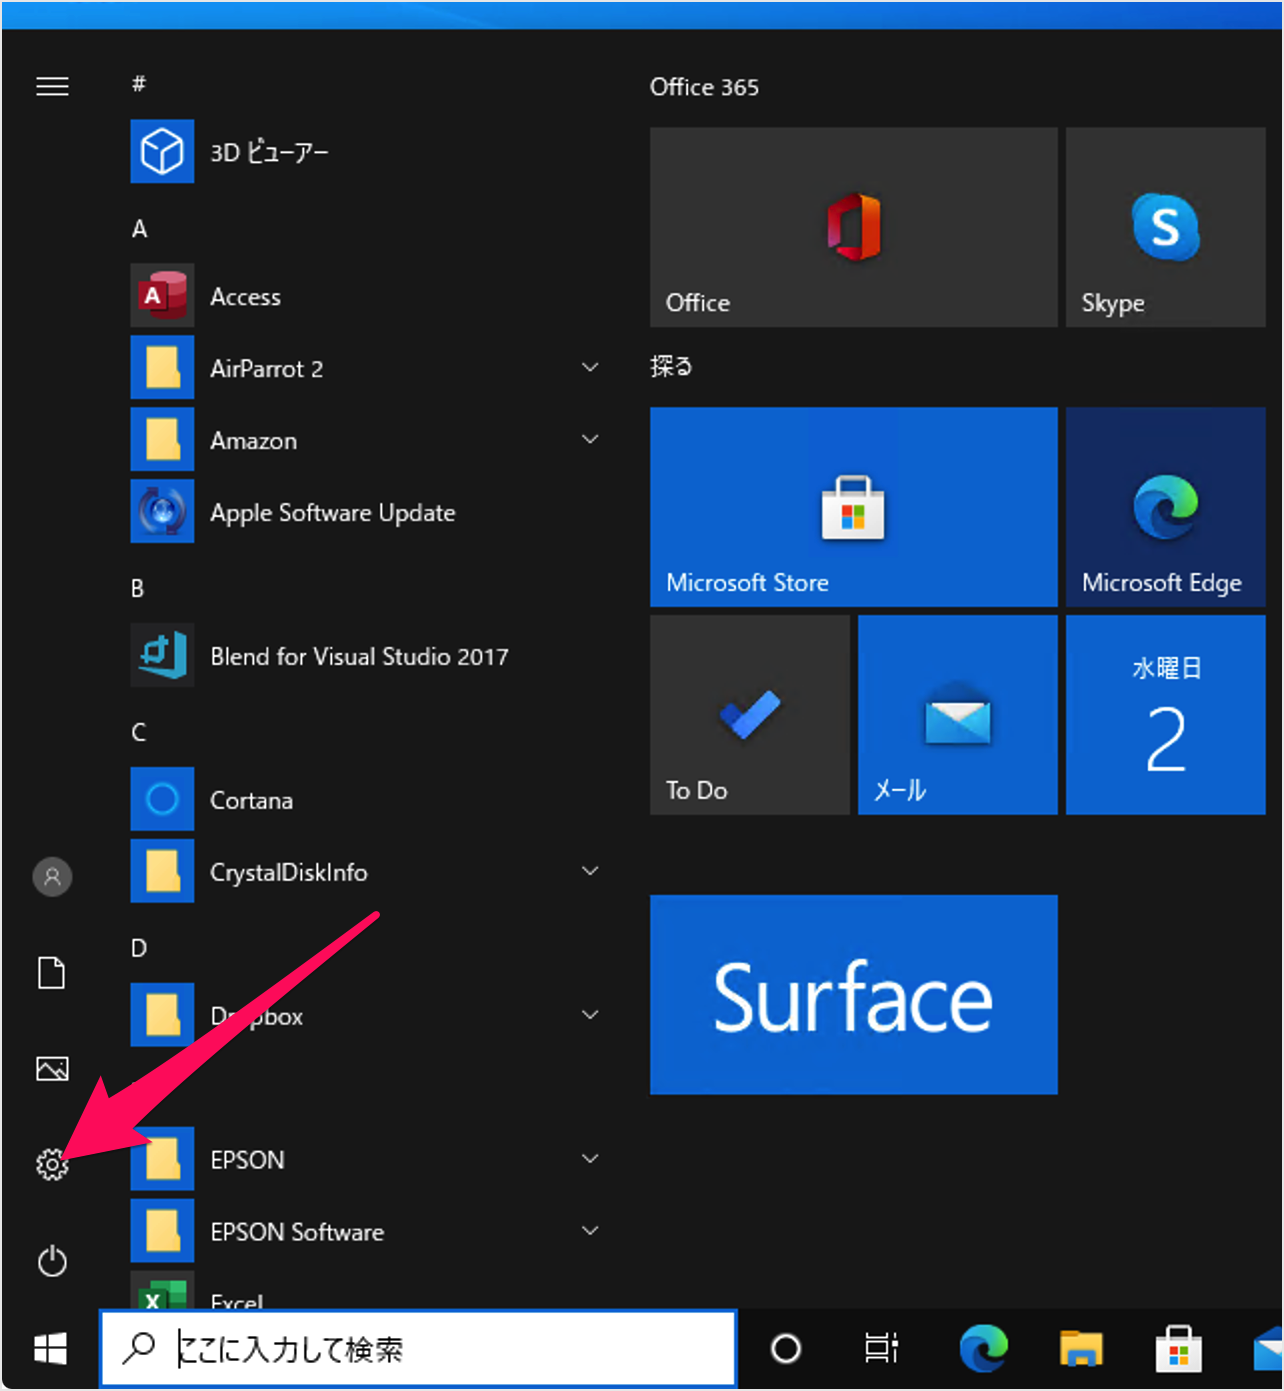
Task: Open Microsoft To Do tile
Action: 749,714
